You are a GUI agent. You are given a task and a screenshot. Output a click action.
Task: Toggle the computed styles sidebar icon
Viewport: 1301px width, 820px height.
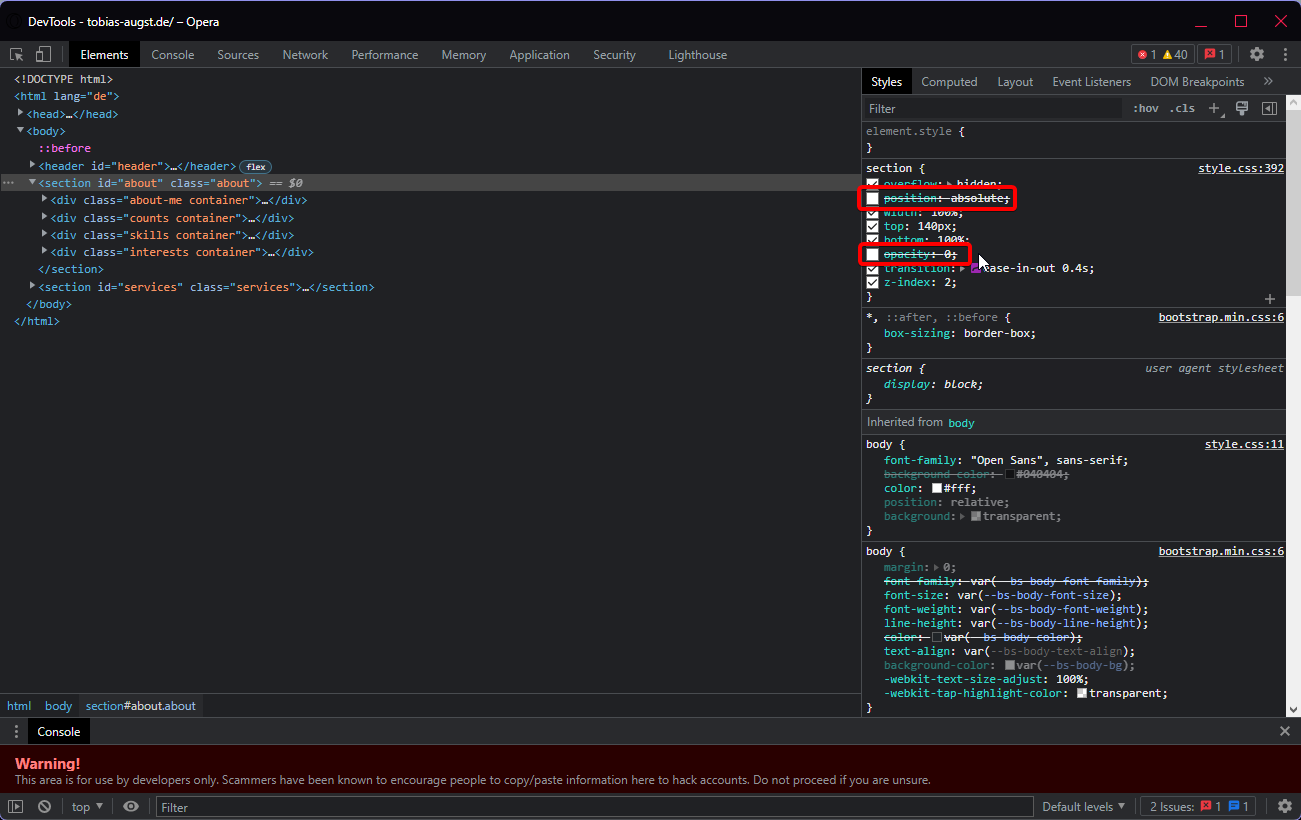[x=1269, y=108]
